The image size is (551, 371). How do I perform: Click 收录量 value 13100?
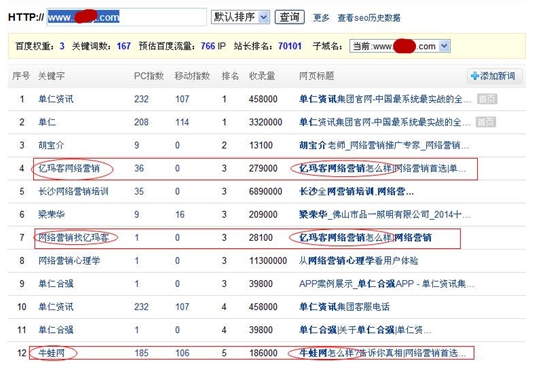click(x=261, y=145)
